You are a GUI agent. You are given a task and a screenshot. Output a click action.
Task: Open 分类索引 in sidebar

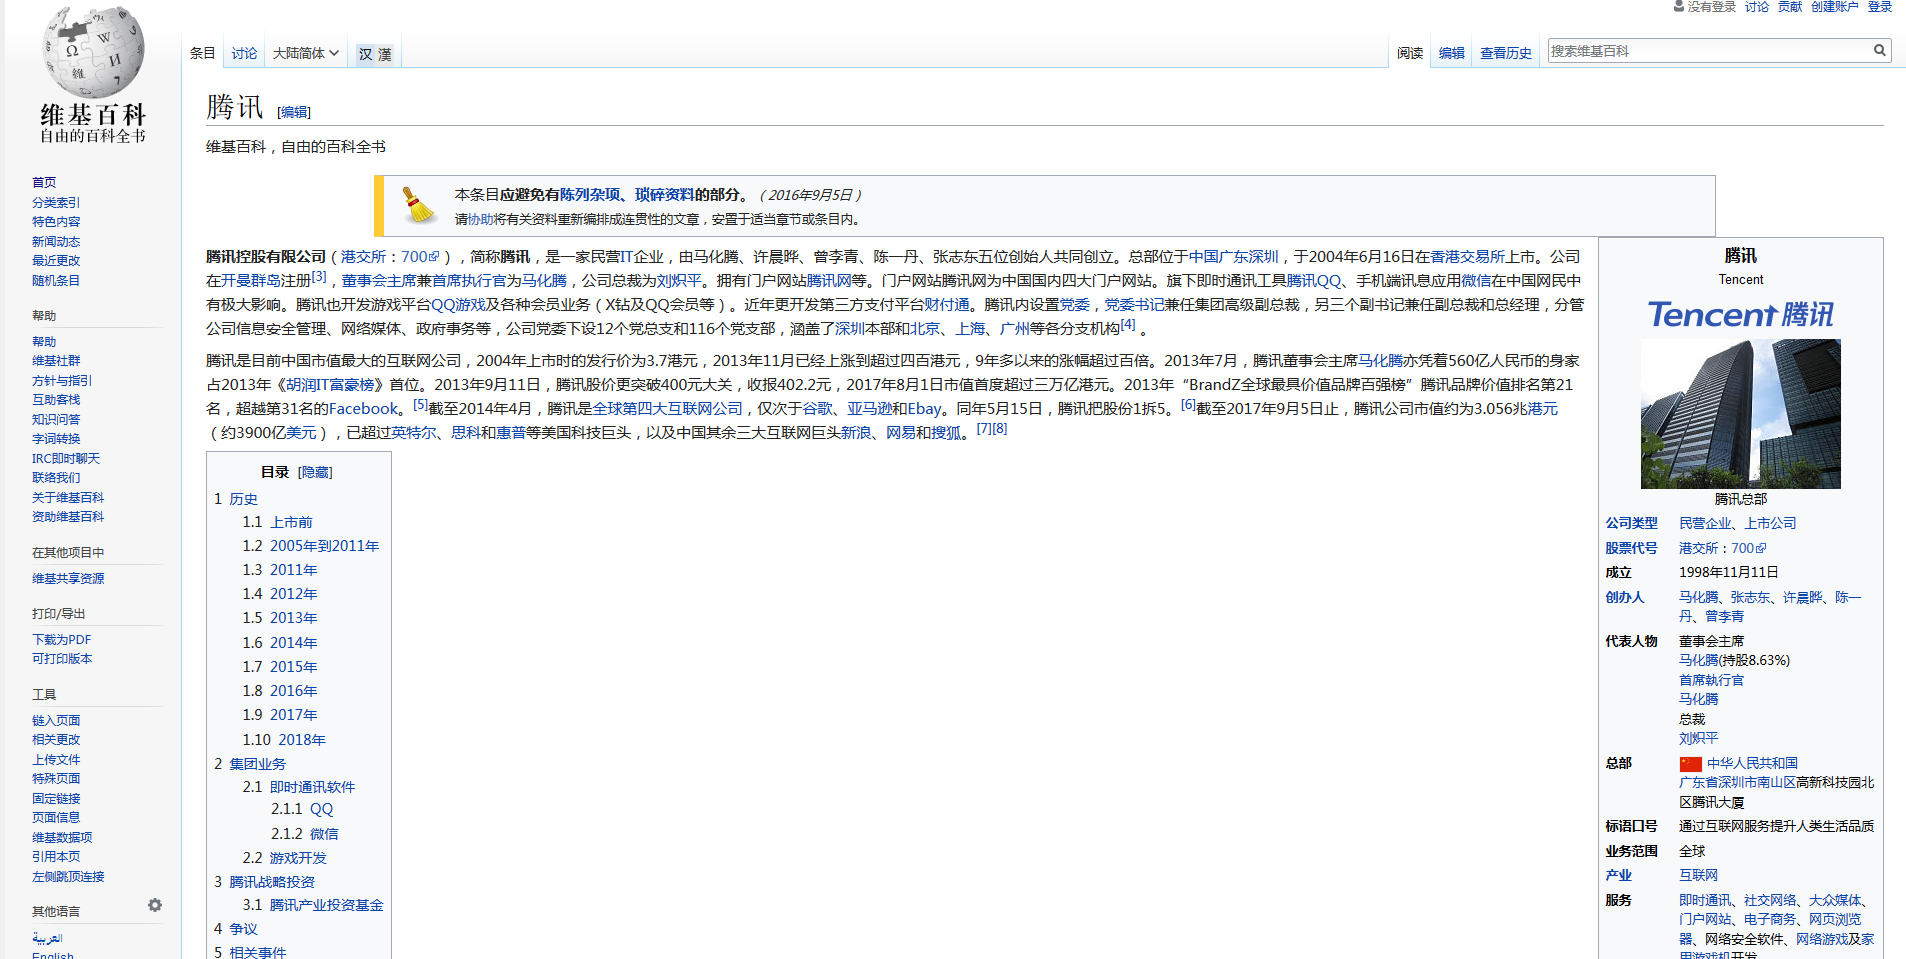click(56, 203)
